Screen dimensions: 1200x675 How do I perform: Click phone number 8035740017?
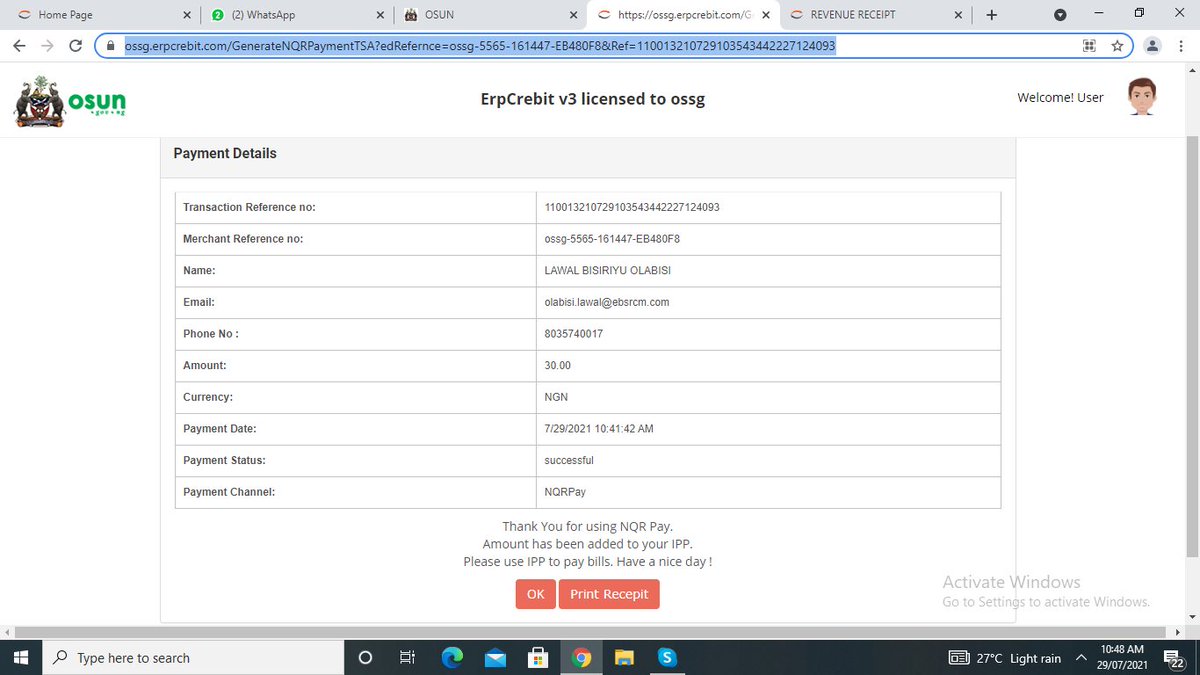click(x=573, y=334)
